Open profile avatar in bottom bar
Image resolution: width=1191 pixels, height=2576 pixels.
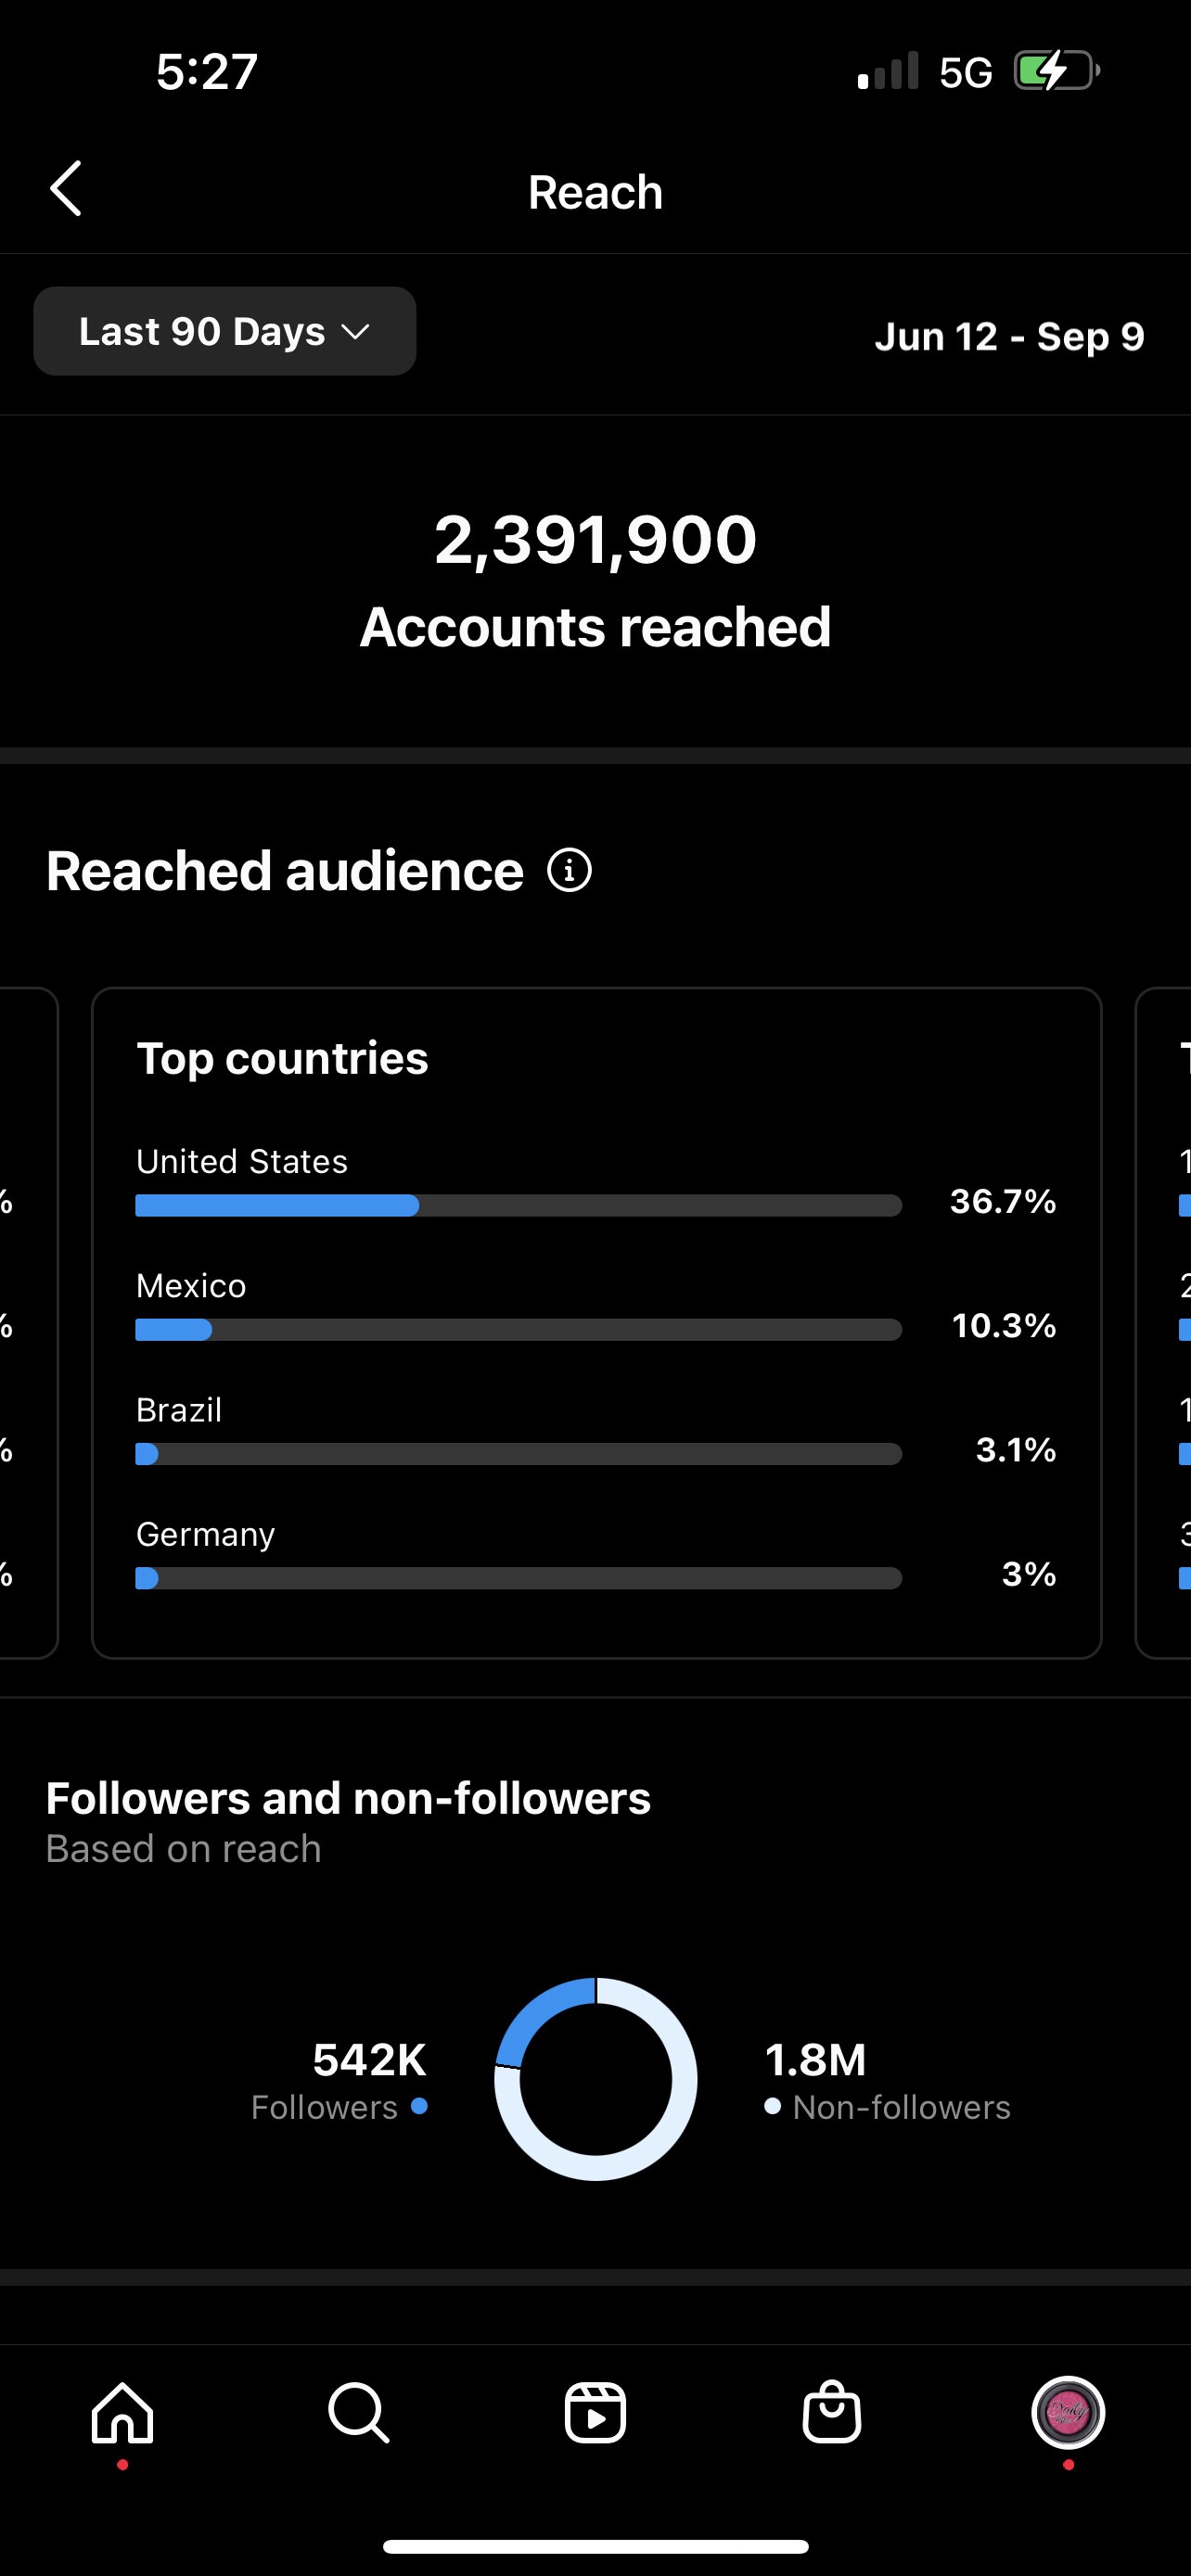[1067, 2414]
